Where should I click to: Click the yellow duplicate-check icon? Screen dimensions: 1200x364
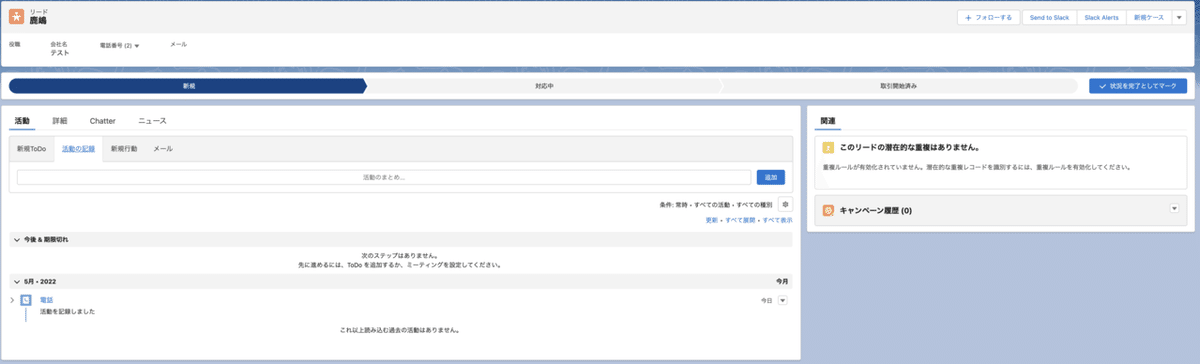coord(828,147)
